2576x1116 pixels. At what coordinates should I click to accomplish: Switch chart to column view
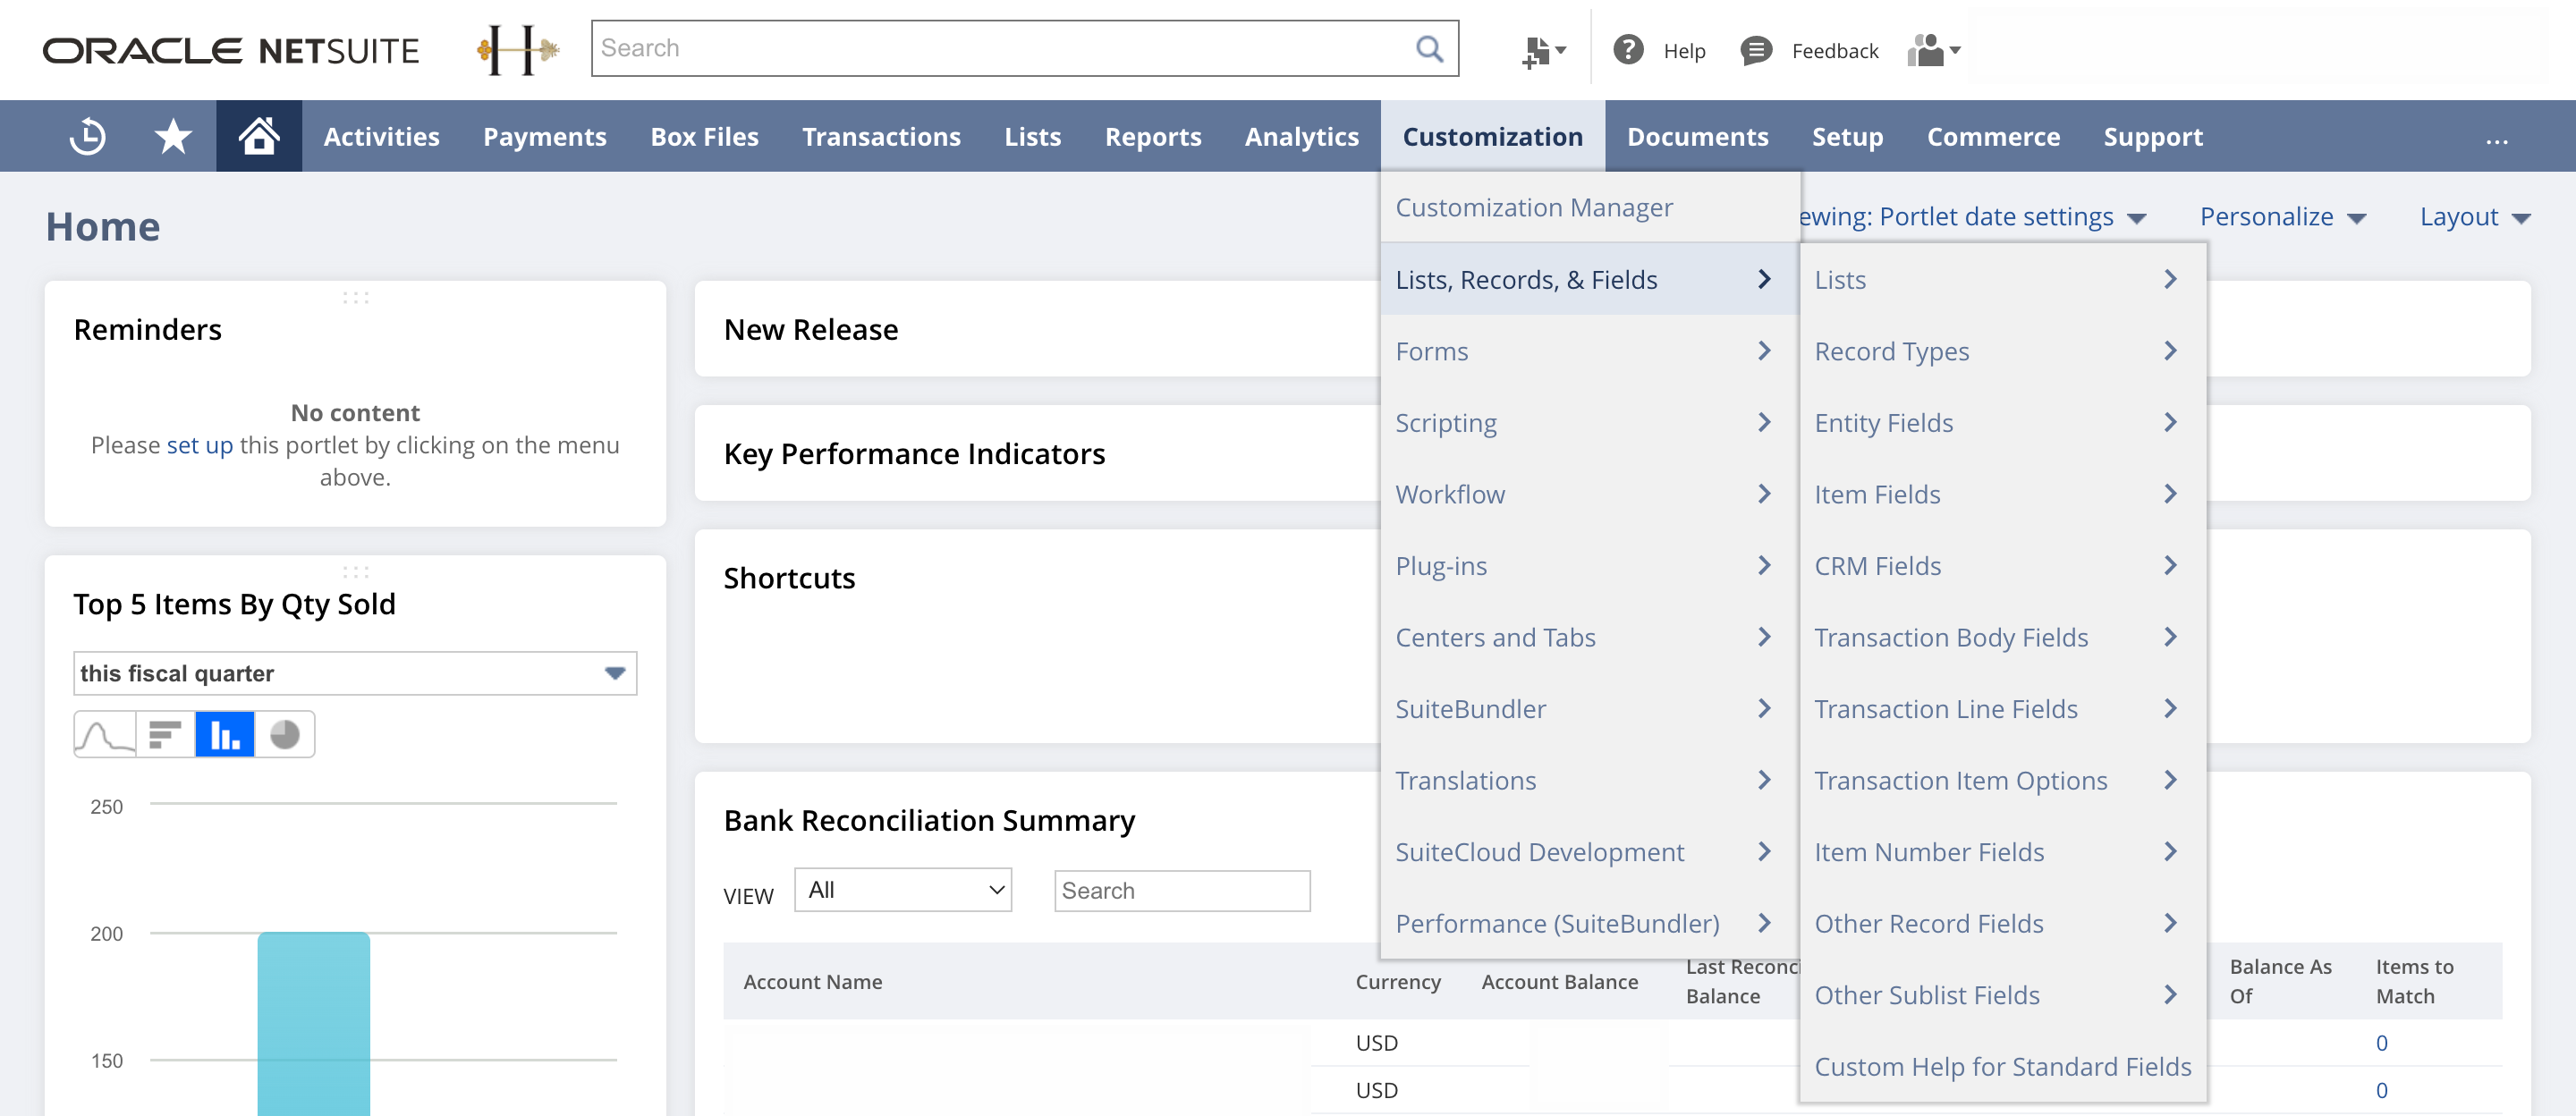[225, 735]
